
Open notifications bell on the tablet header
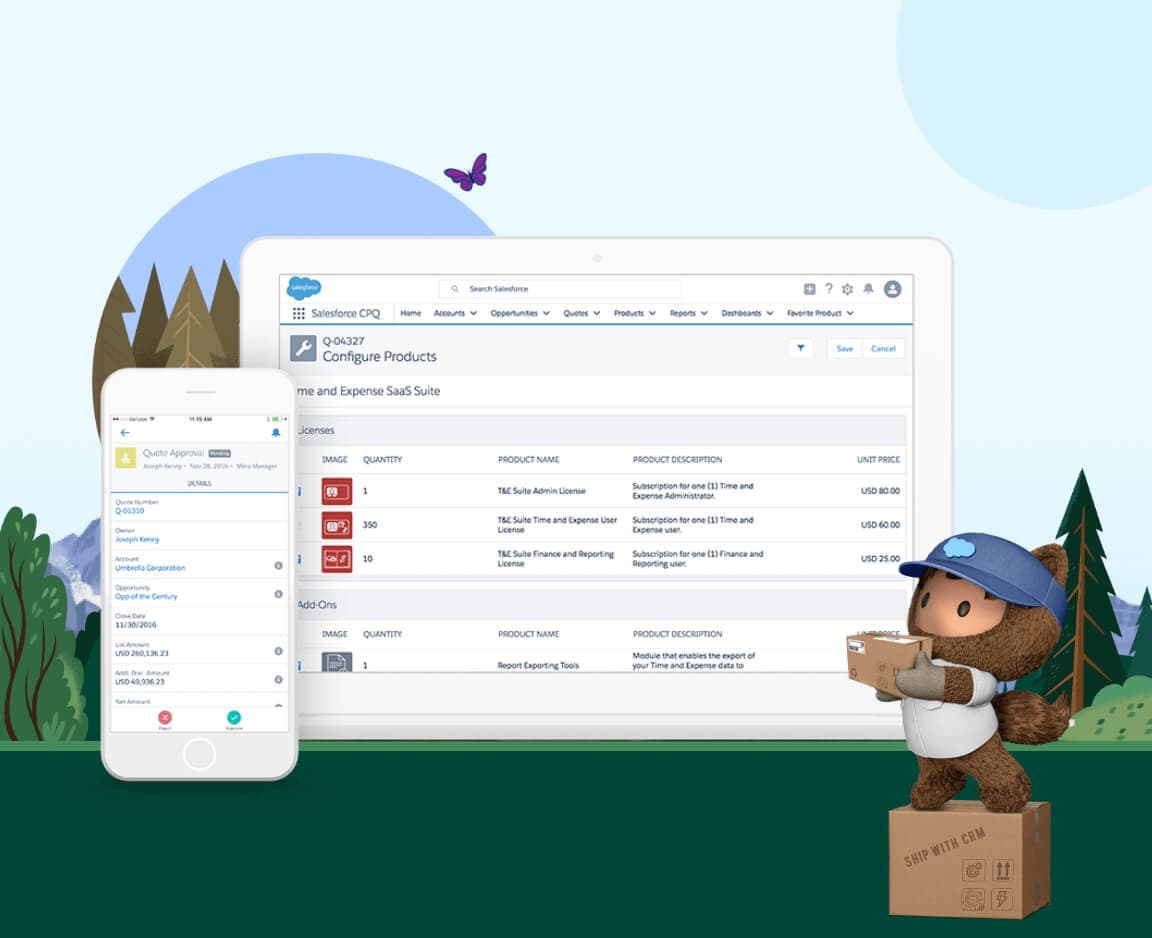coord(868,289)
